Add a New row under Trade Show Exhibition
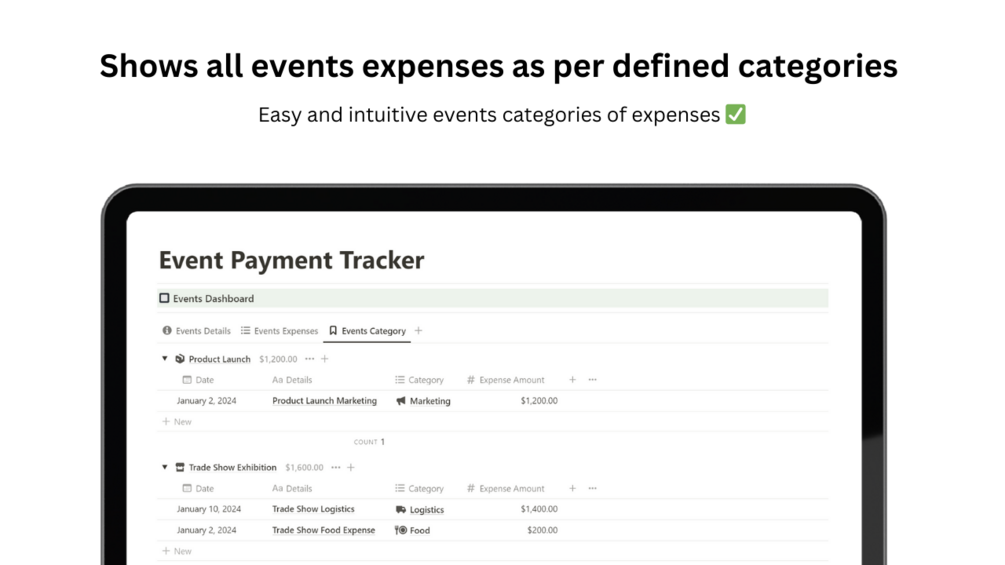The height and width of the screenshot is (565, 1005). 177,551
